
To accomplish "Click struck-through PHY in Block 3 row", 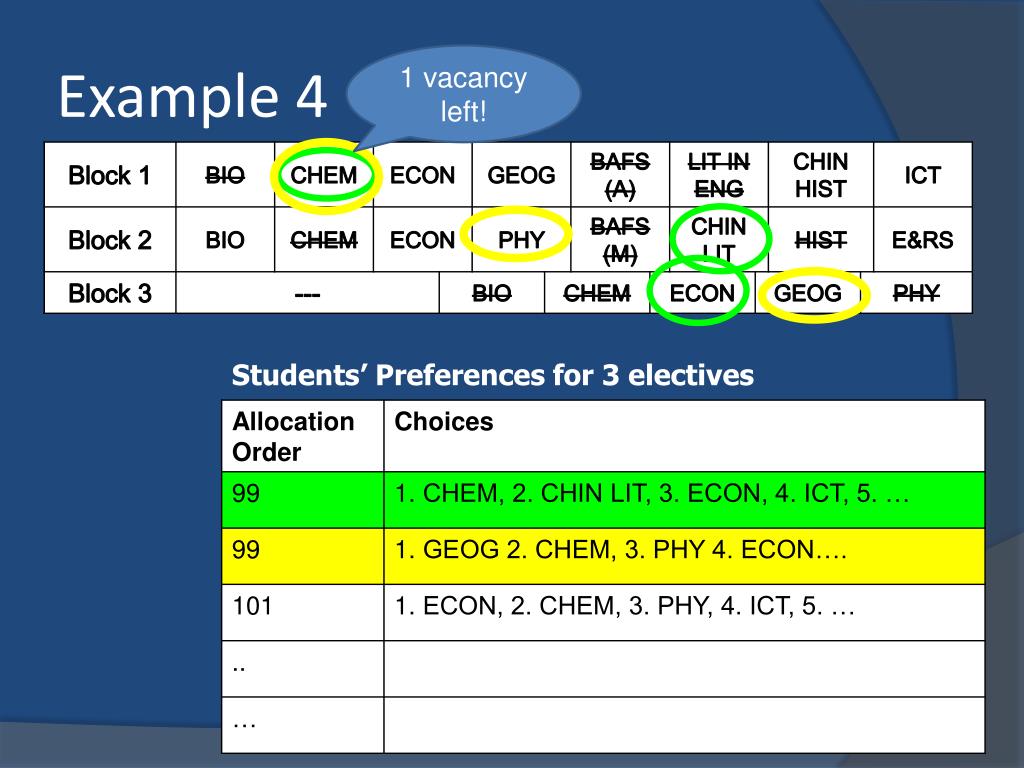I will [x=916, y=293].
